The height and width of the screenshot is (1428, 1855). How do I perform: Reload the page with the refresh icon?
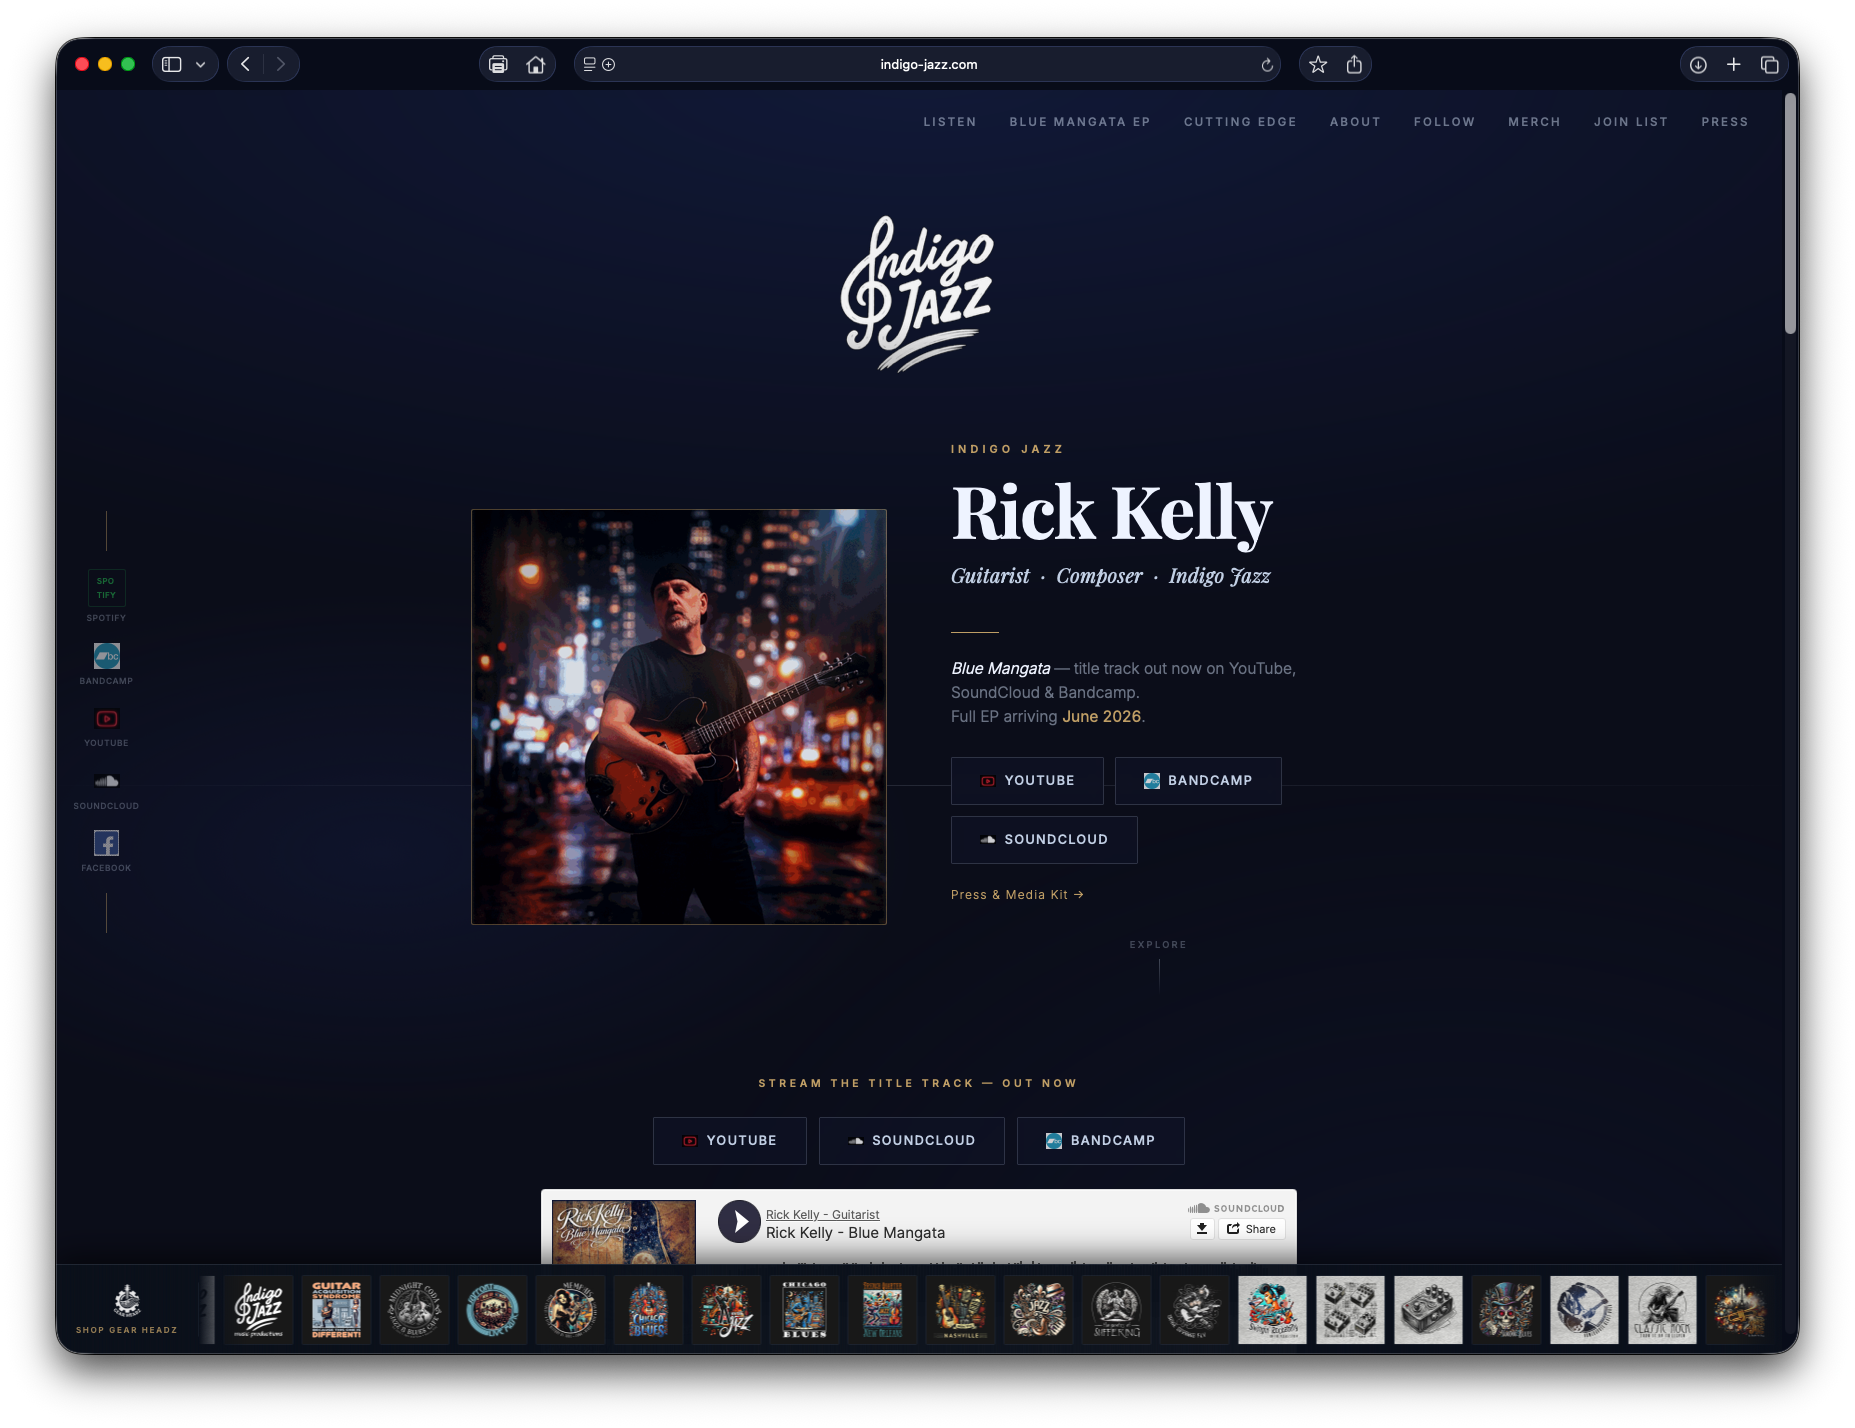[x=1267, y=64]
